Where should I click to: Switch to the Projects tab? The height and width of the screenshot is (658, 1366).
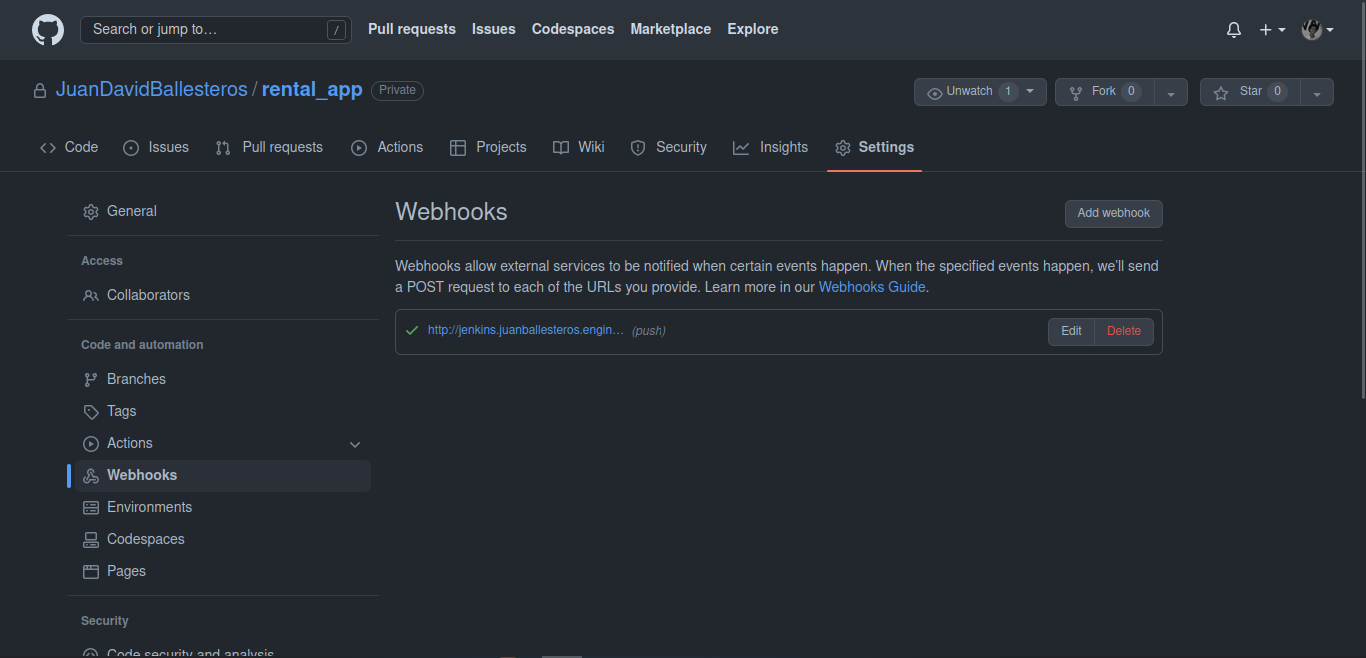pyautogui.click(x=488, y=147)
